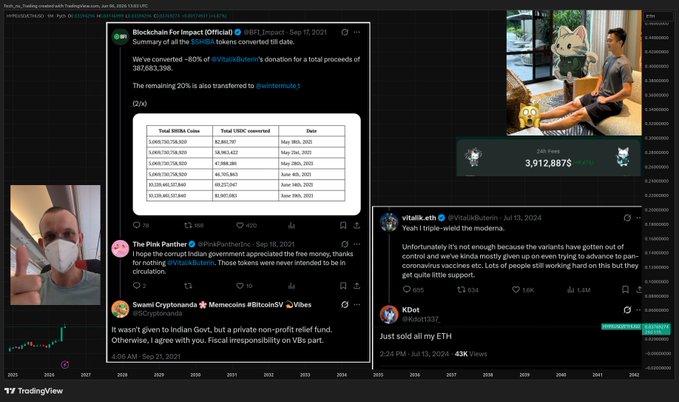This screenshot has height=402, width=679.
Task: Open the KDot avatar
Action: (389, 314)
